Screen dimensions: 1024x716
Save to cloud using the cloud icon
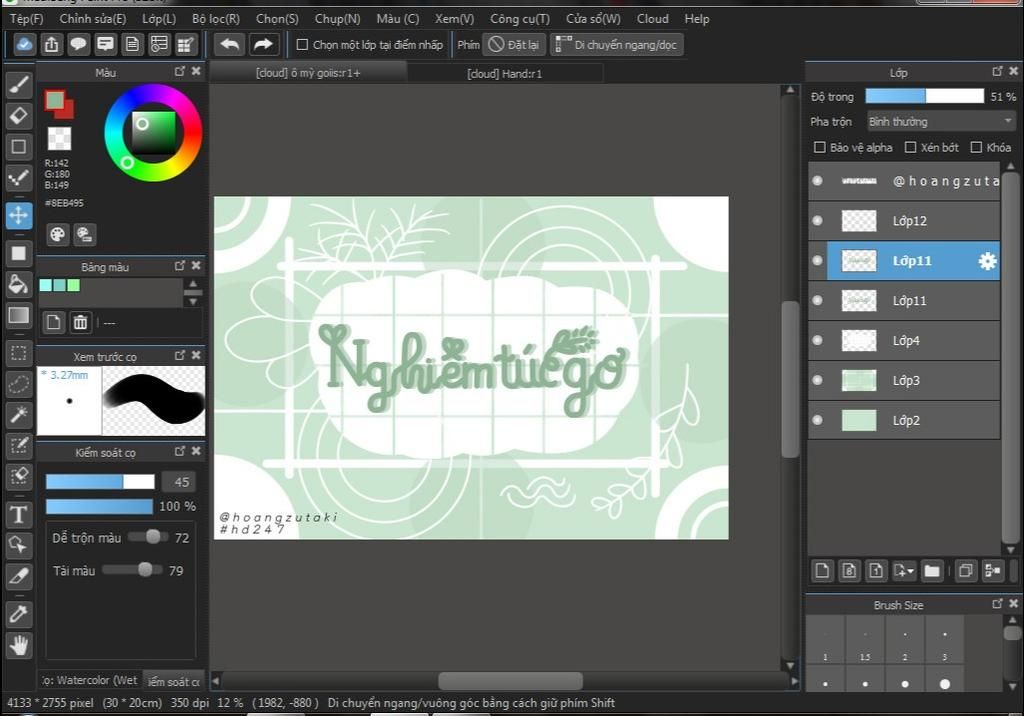[24, 44]
